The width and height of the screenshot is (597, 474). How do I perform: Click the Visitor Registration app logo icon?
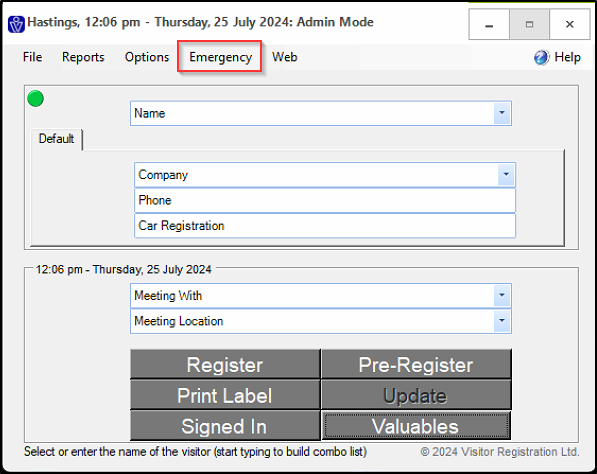point(16,24)
